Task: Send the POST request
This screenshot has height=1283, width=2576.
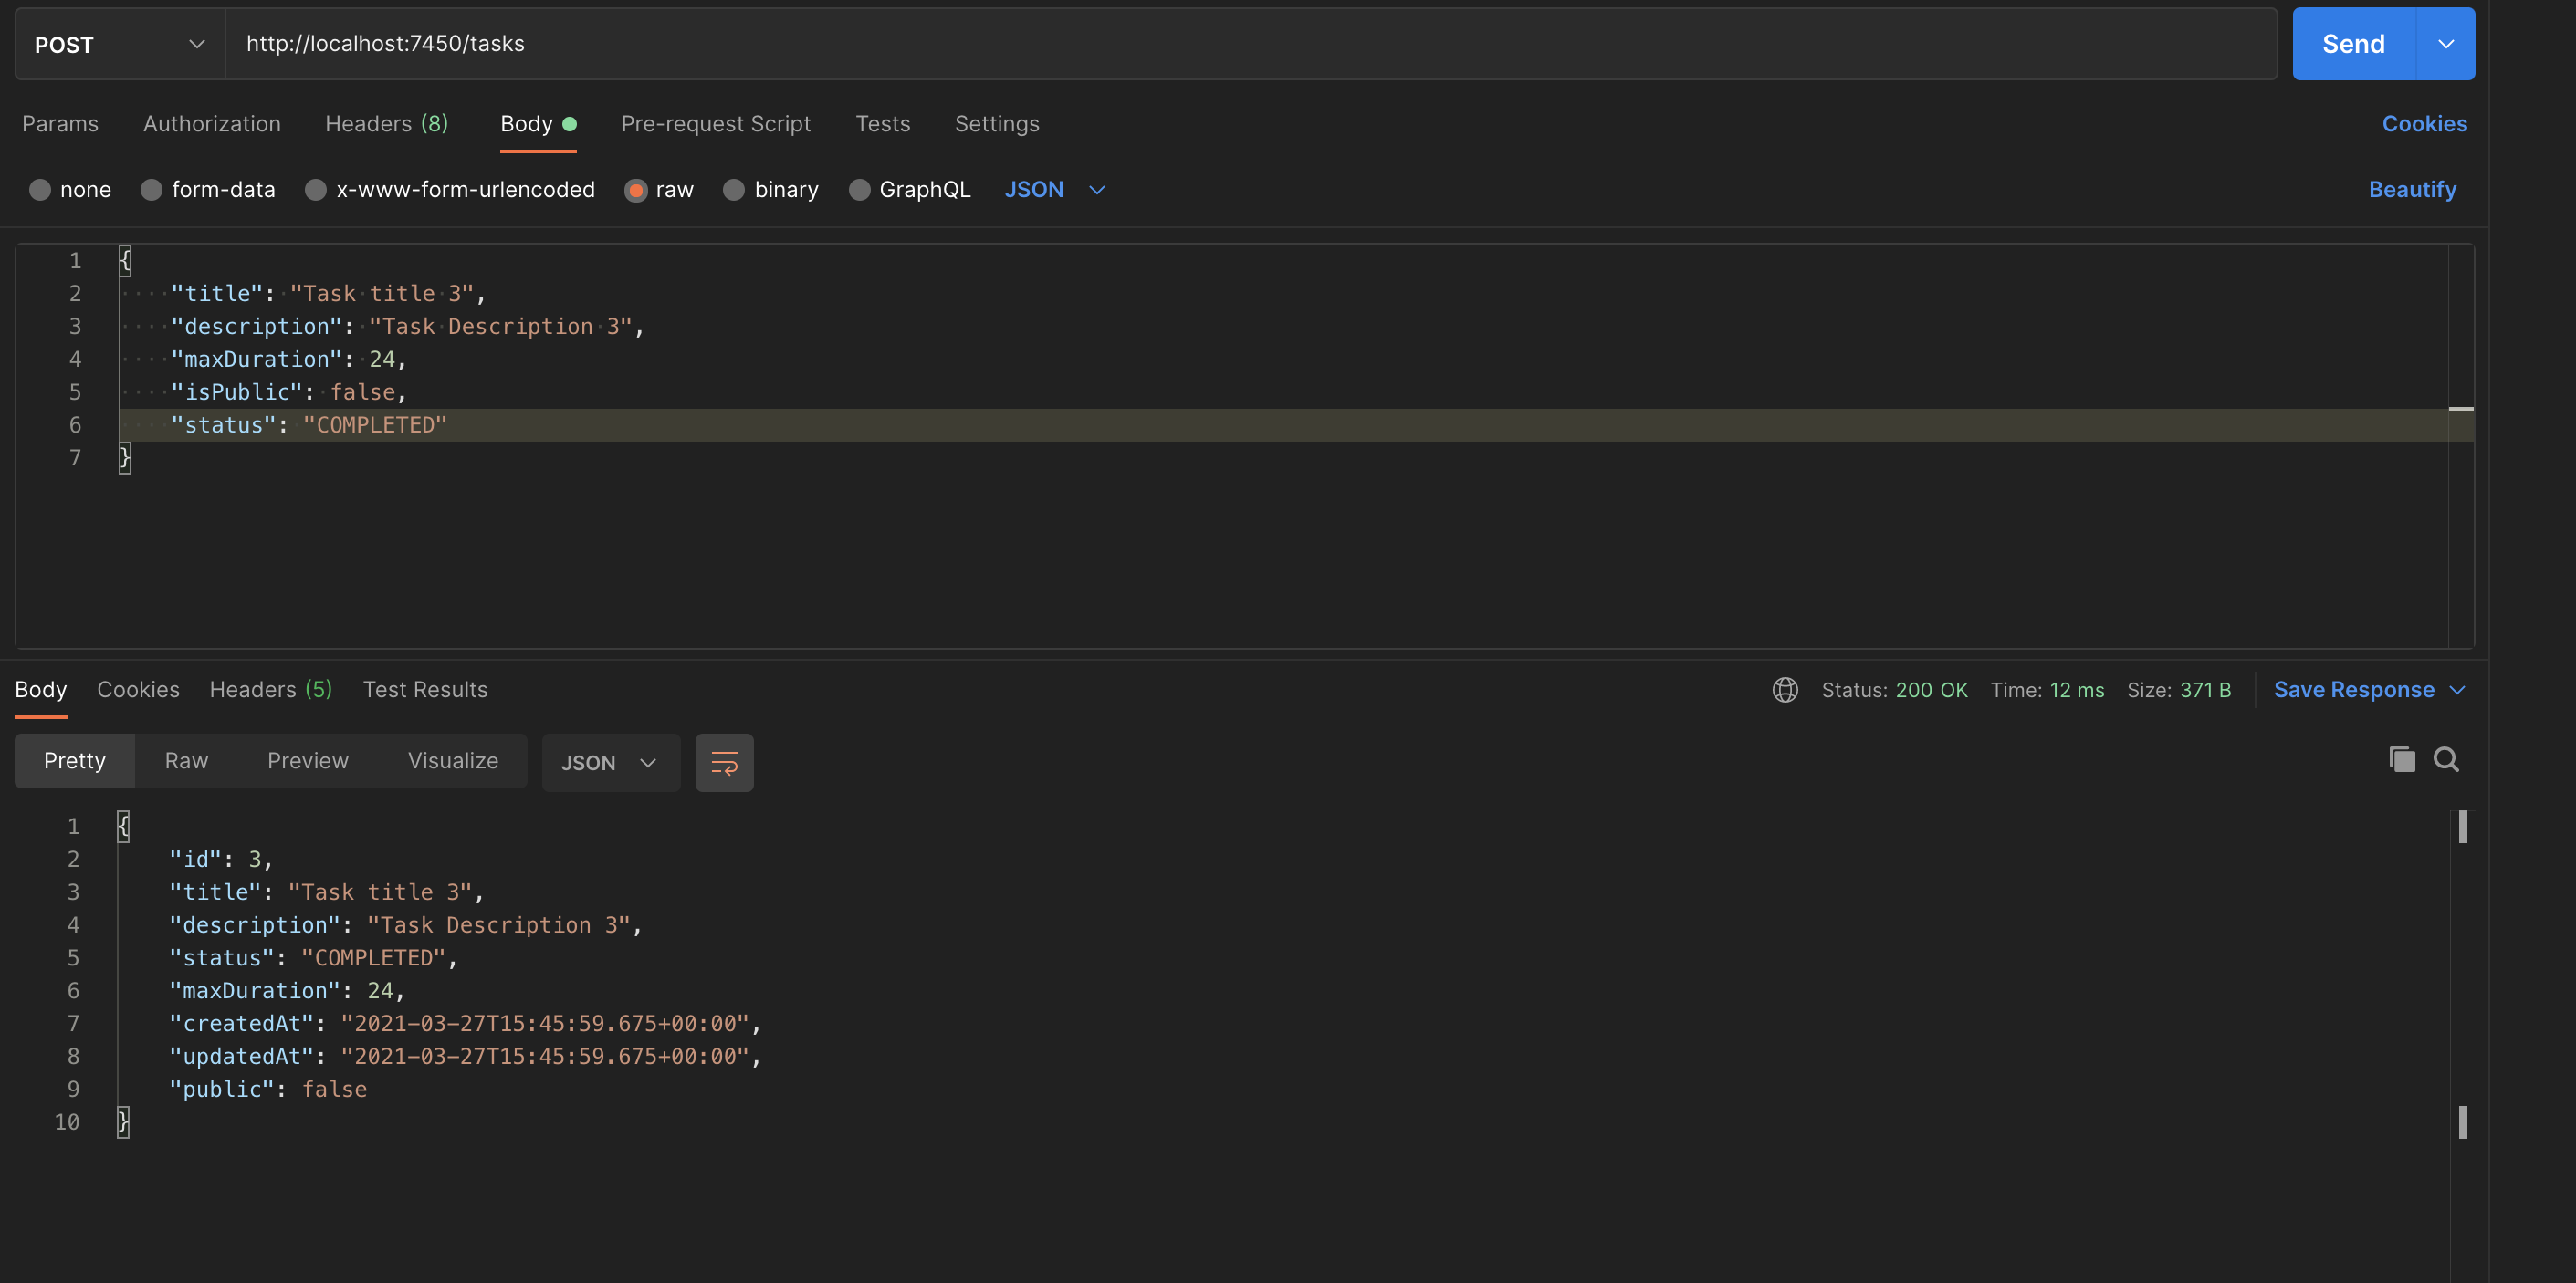Action: click(2354, 44)
